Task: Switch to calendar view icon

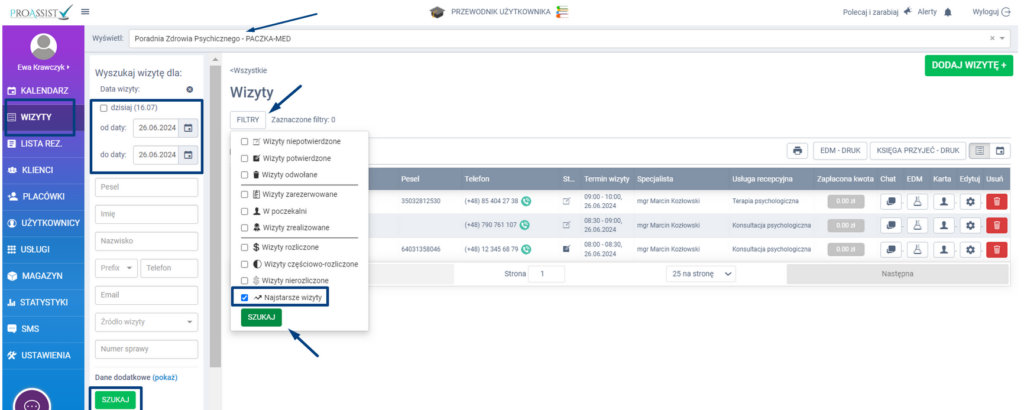Action: click(998, 151)
